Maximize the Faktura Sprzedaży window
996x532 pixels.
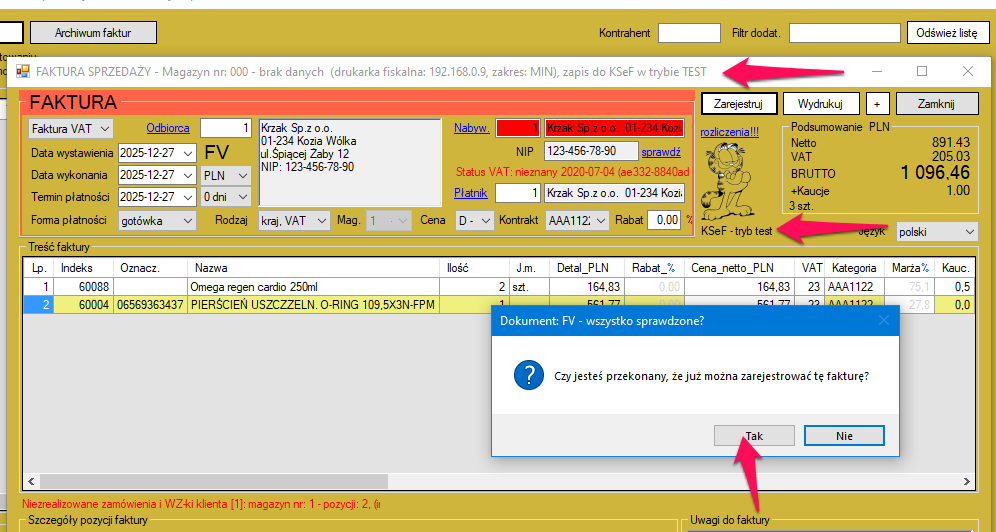tap(922, 71)
